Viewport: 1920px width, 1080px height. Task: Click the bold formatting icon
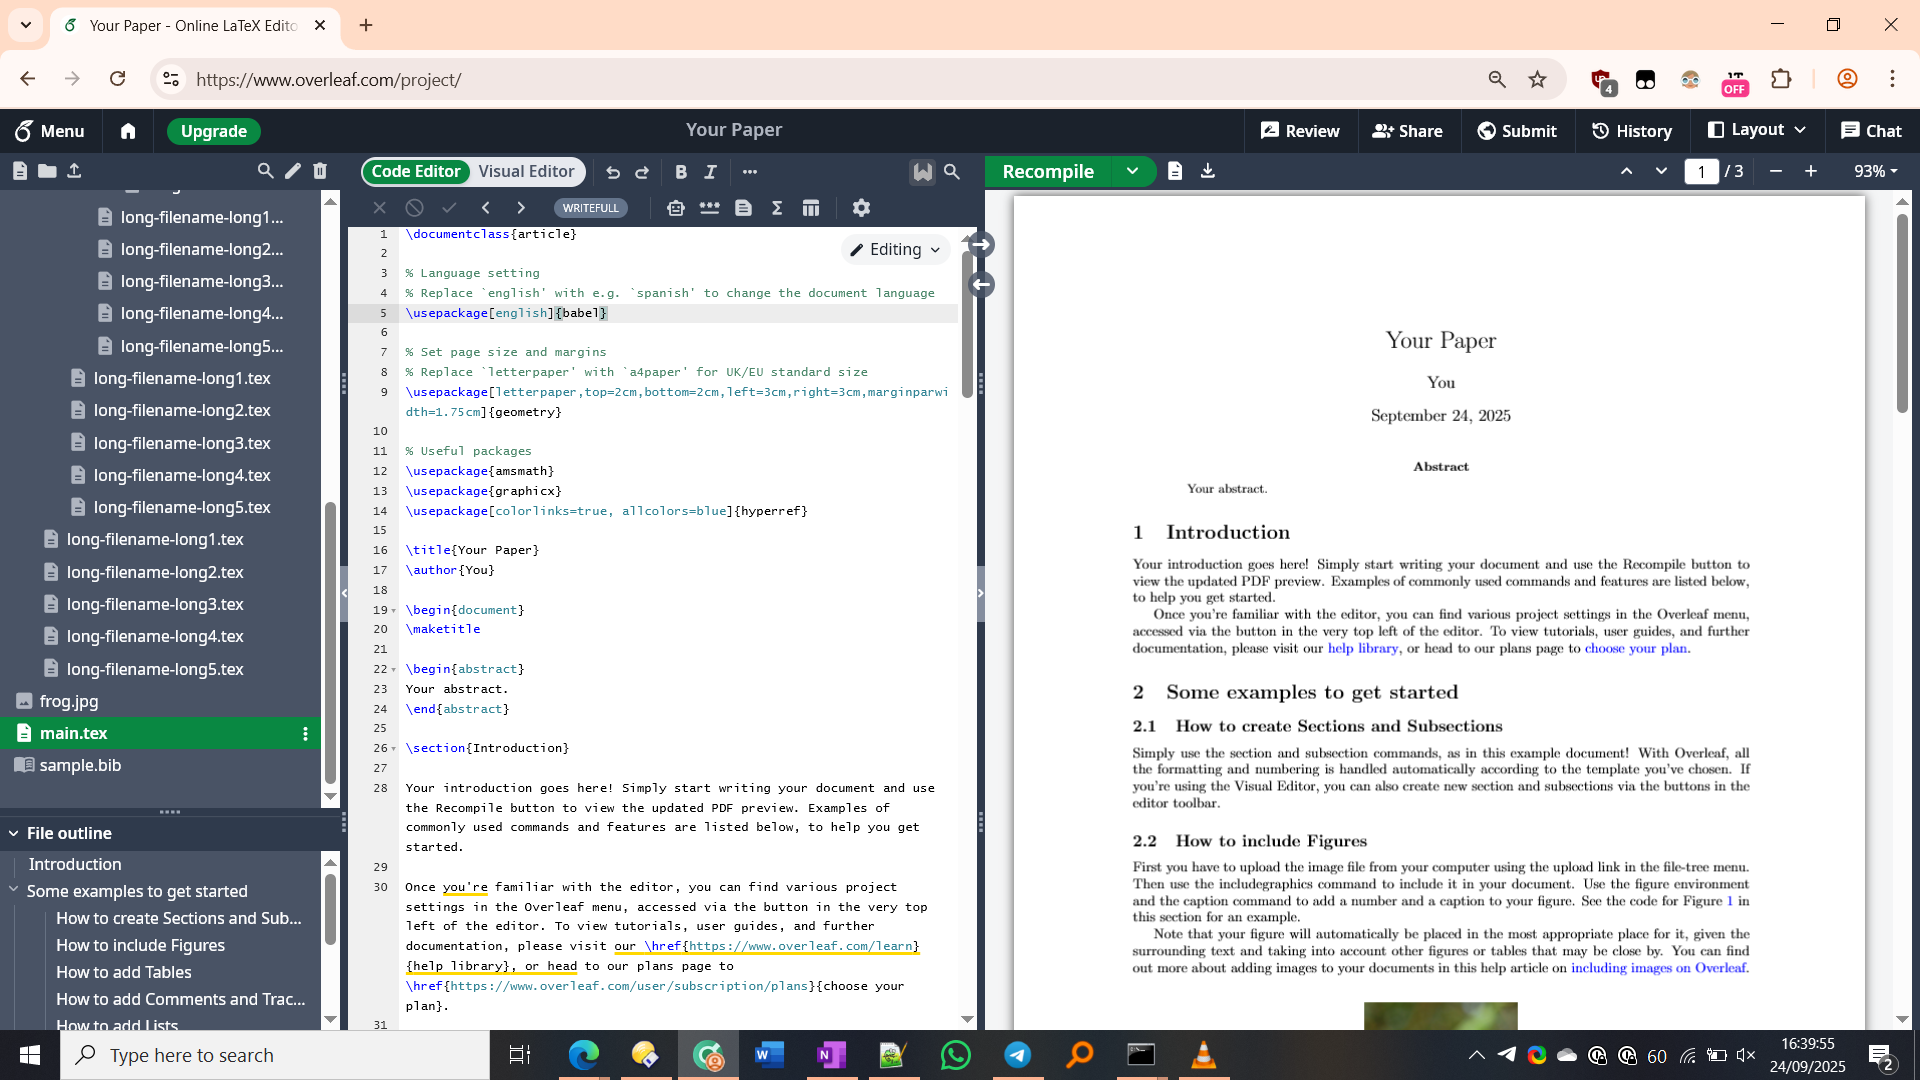point(681,172)
